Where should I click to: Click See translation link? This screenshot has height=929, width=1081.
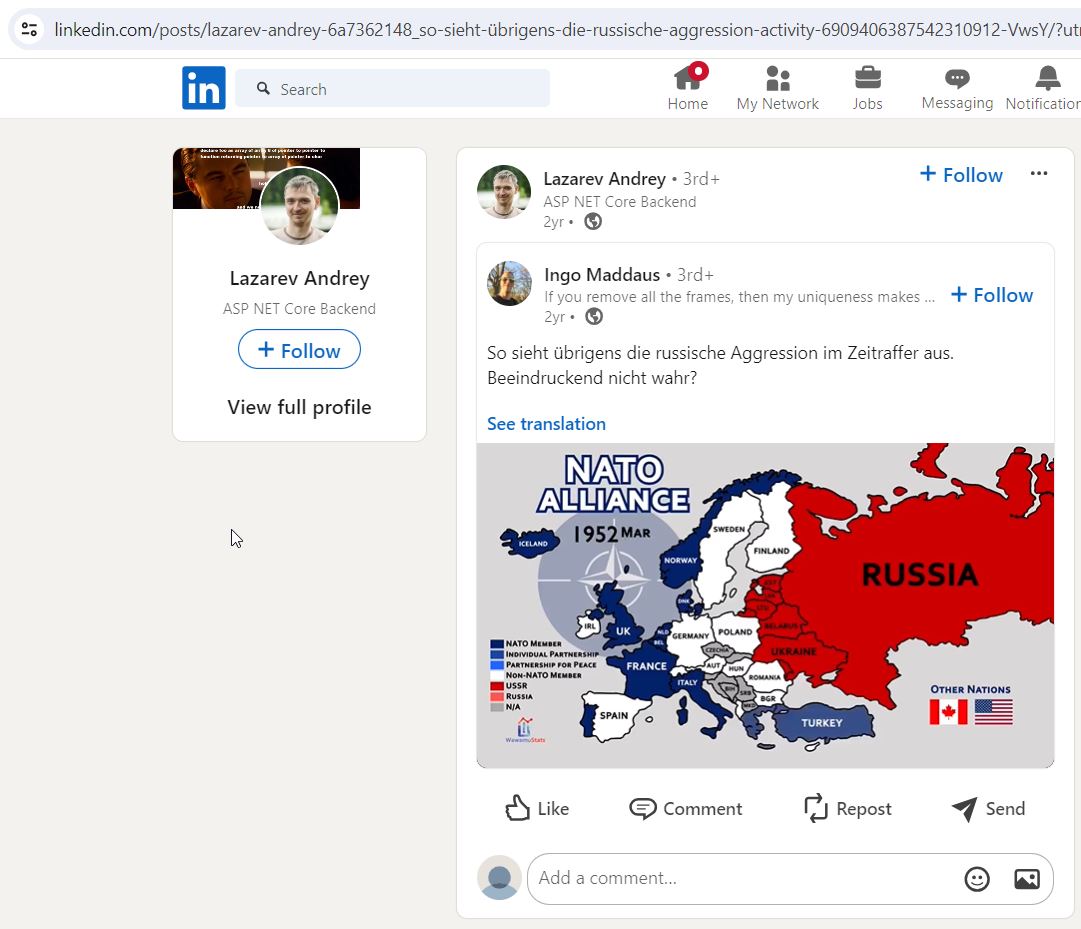pos(546,424)
